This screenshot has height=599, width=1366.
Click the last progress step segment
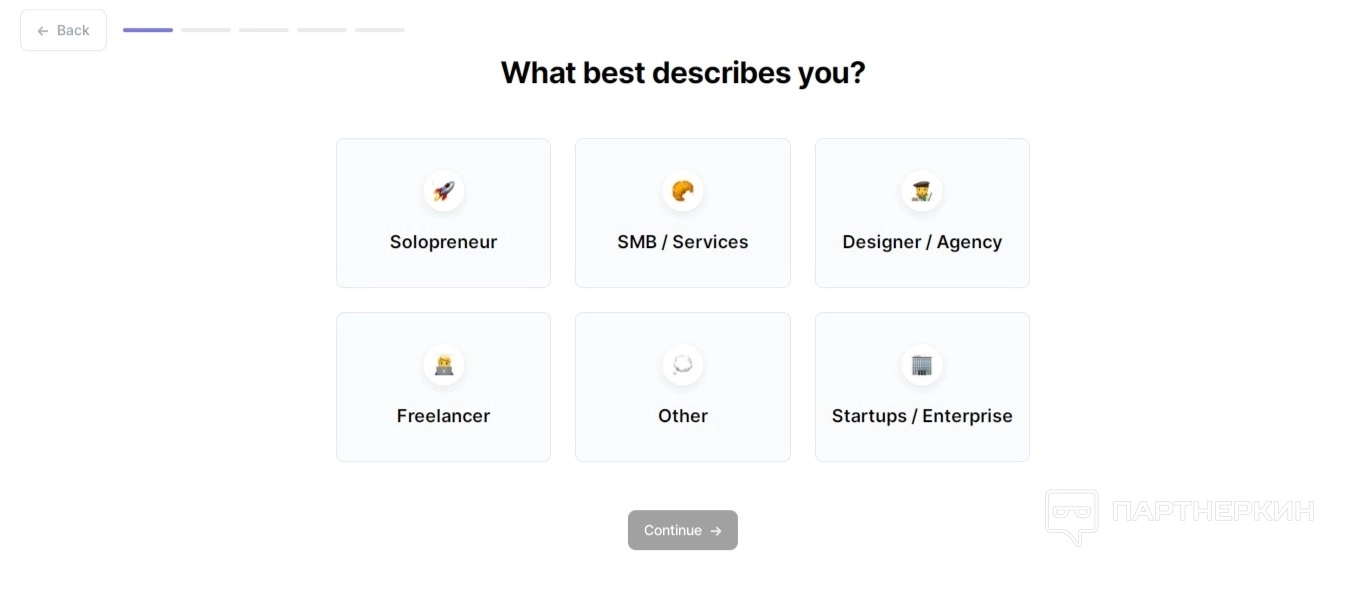[380, 30]
